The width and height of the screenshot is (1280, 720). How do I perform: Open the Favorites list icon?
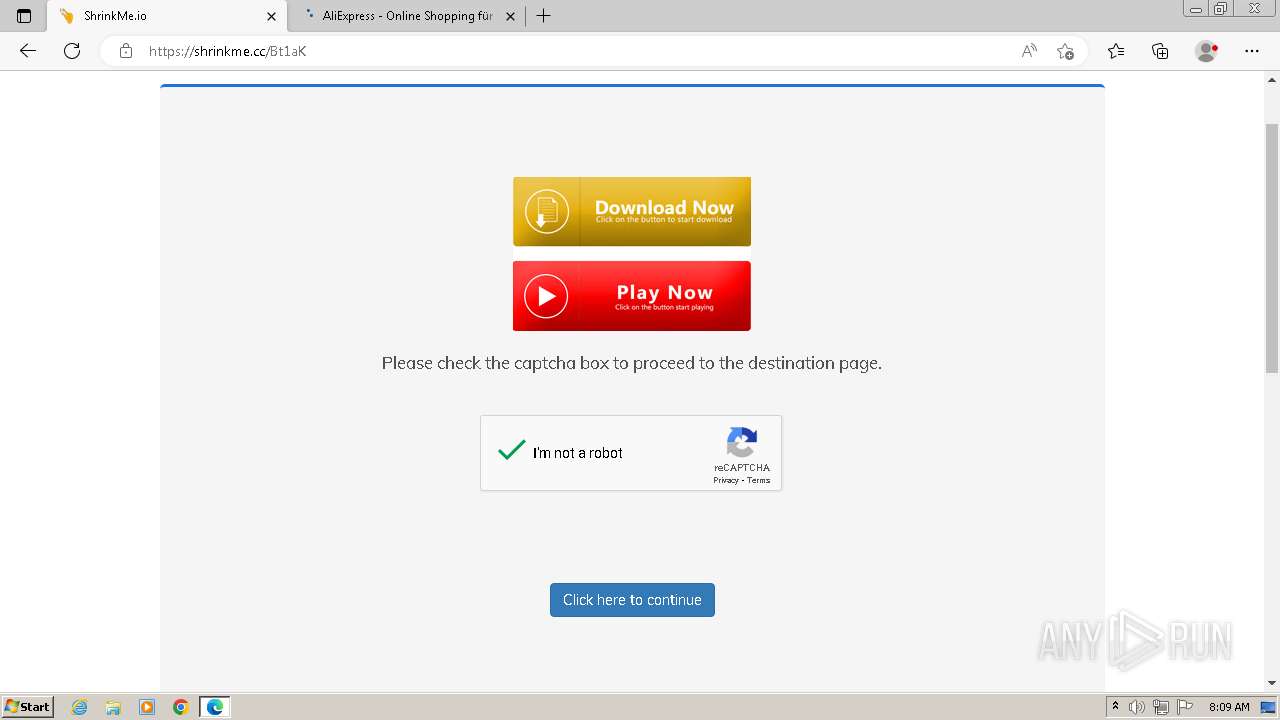(1116, 51)
